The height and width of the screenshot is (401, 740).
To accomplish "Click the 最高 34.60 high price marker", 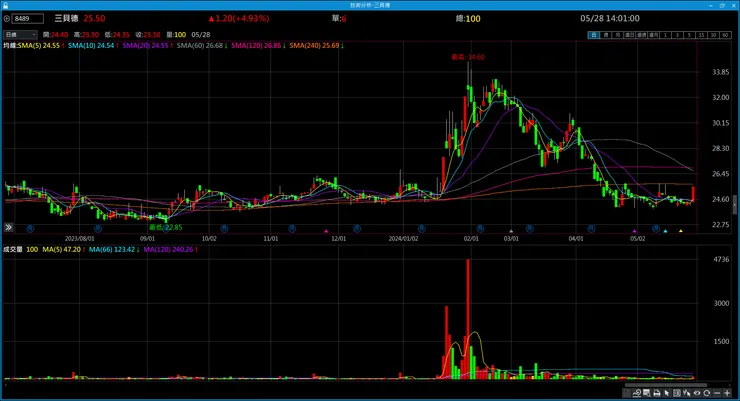I will [x=468, y=57].
